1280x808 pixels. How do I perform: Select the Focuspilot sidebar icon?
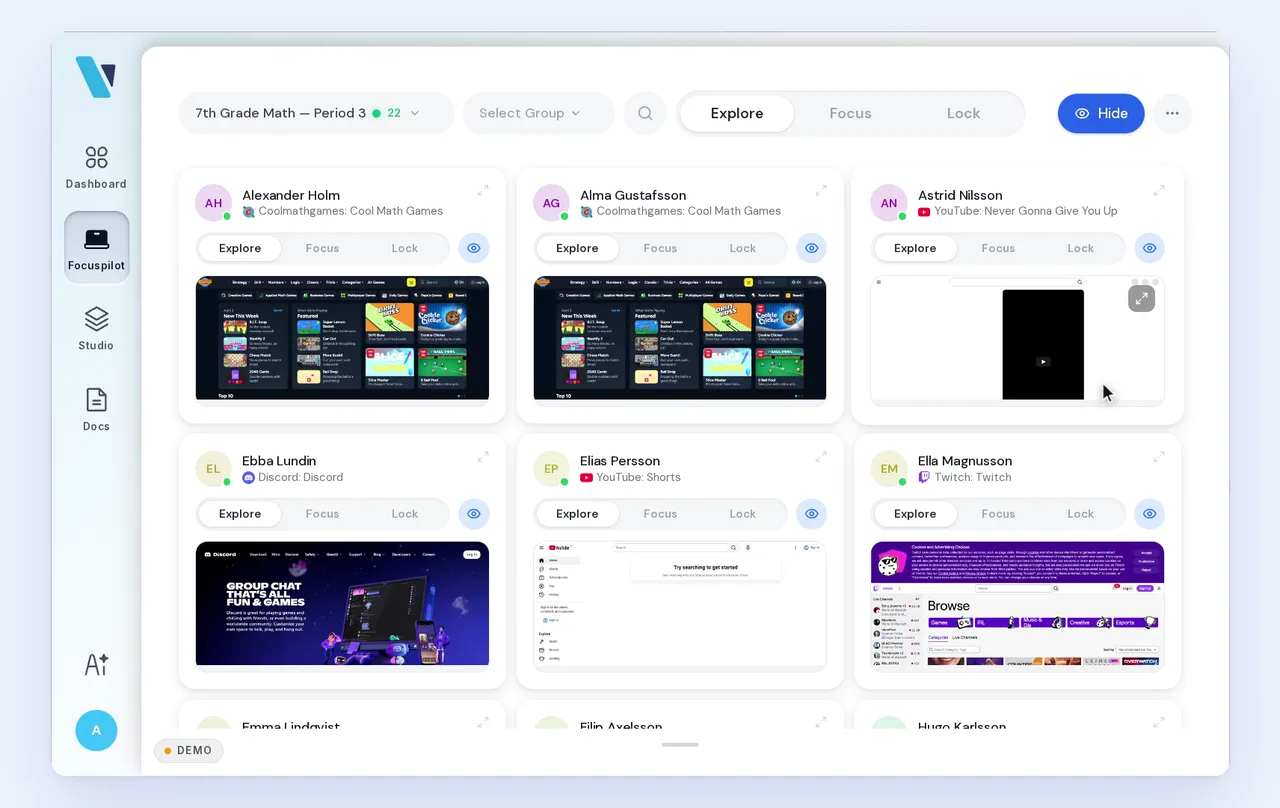97,247
